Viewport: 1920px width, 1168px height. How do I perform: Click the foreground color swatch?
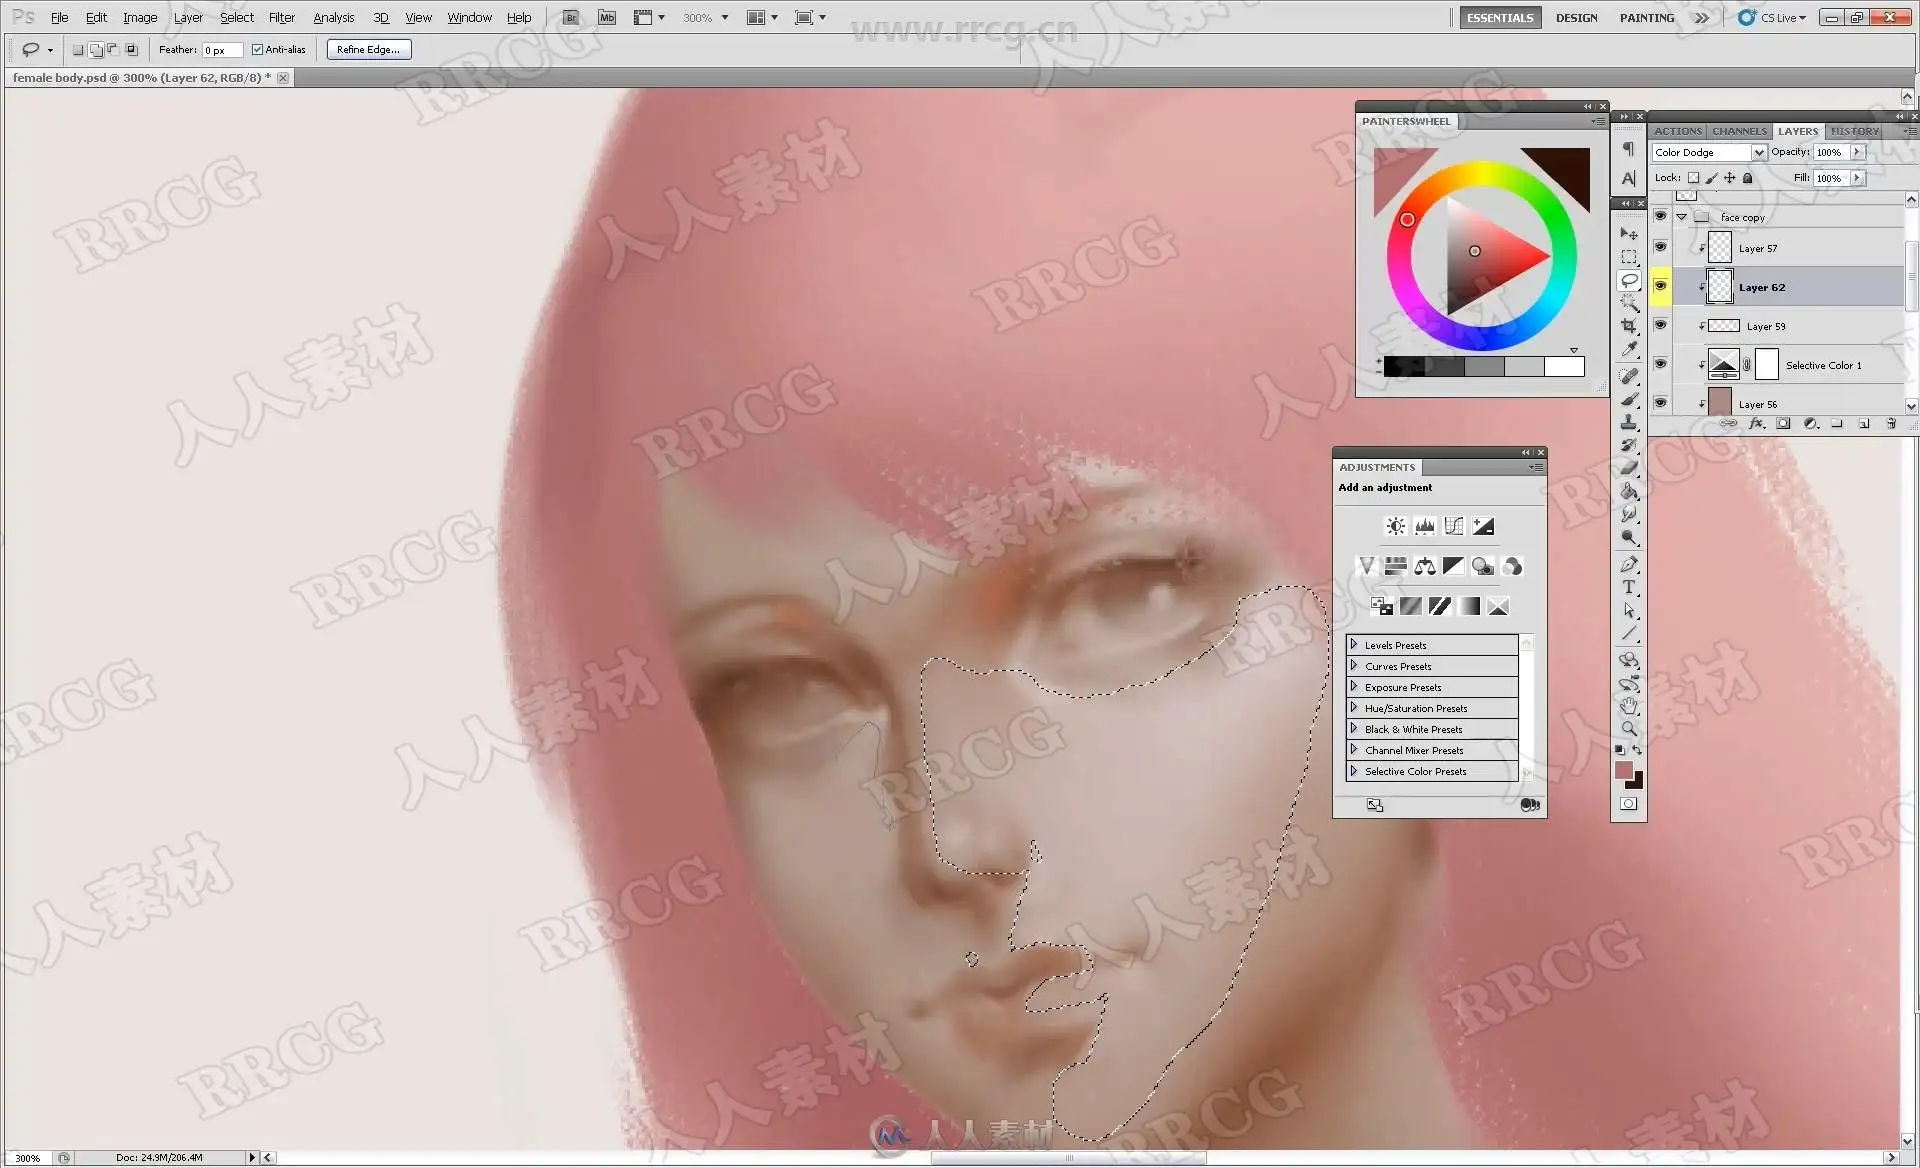(1623, 770)
